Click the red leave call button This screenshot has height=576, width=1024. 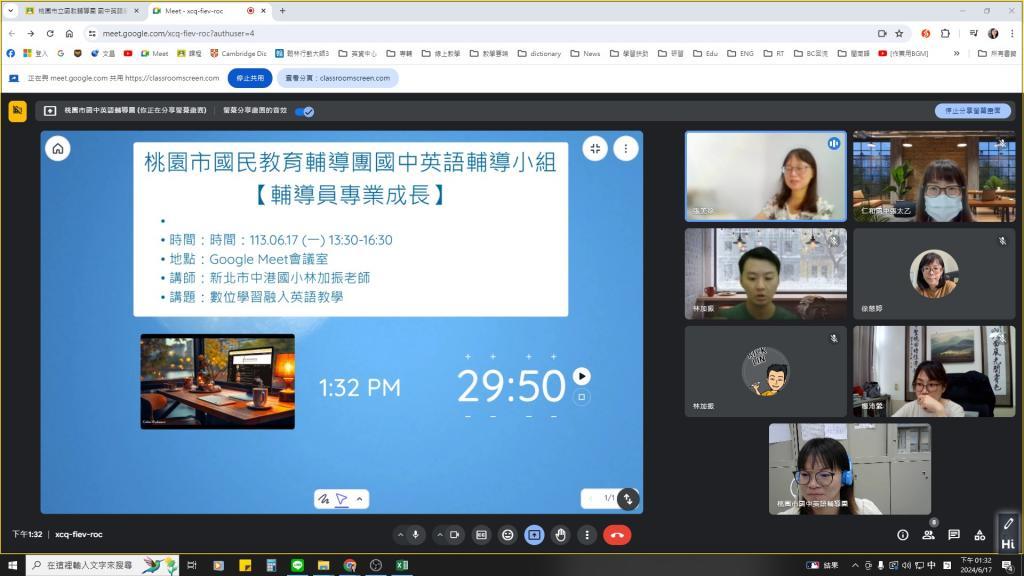click(x=617, y=535)
